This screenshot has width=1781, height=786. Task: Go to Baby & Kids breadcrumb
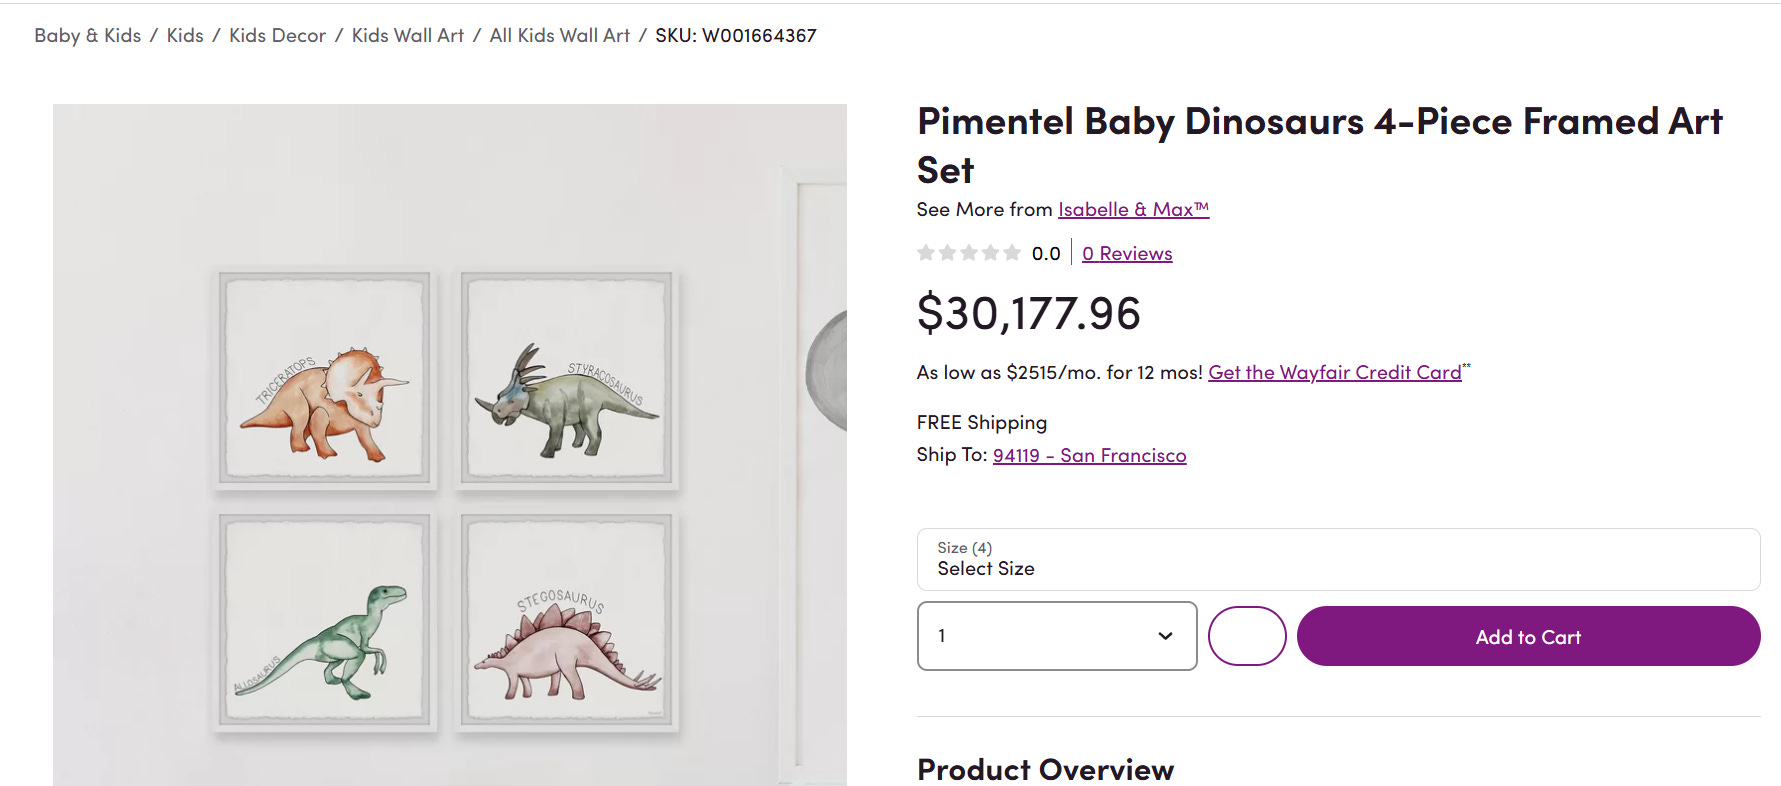click(x=87, y=36)
